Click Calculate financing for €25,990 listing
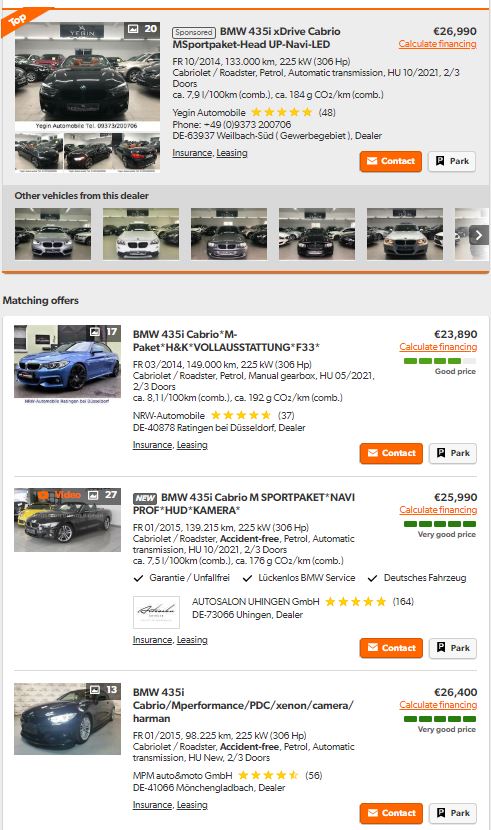Screen dimensions: 491x830 coord(438,510)
